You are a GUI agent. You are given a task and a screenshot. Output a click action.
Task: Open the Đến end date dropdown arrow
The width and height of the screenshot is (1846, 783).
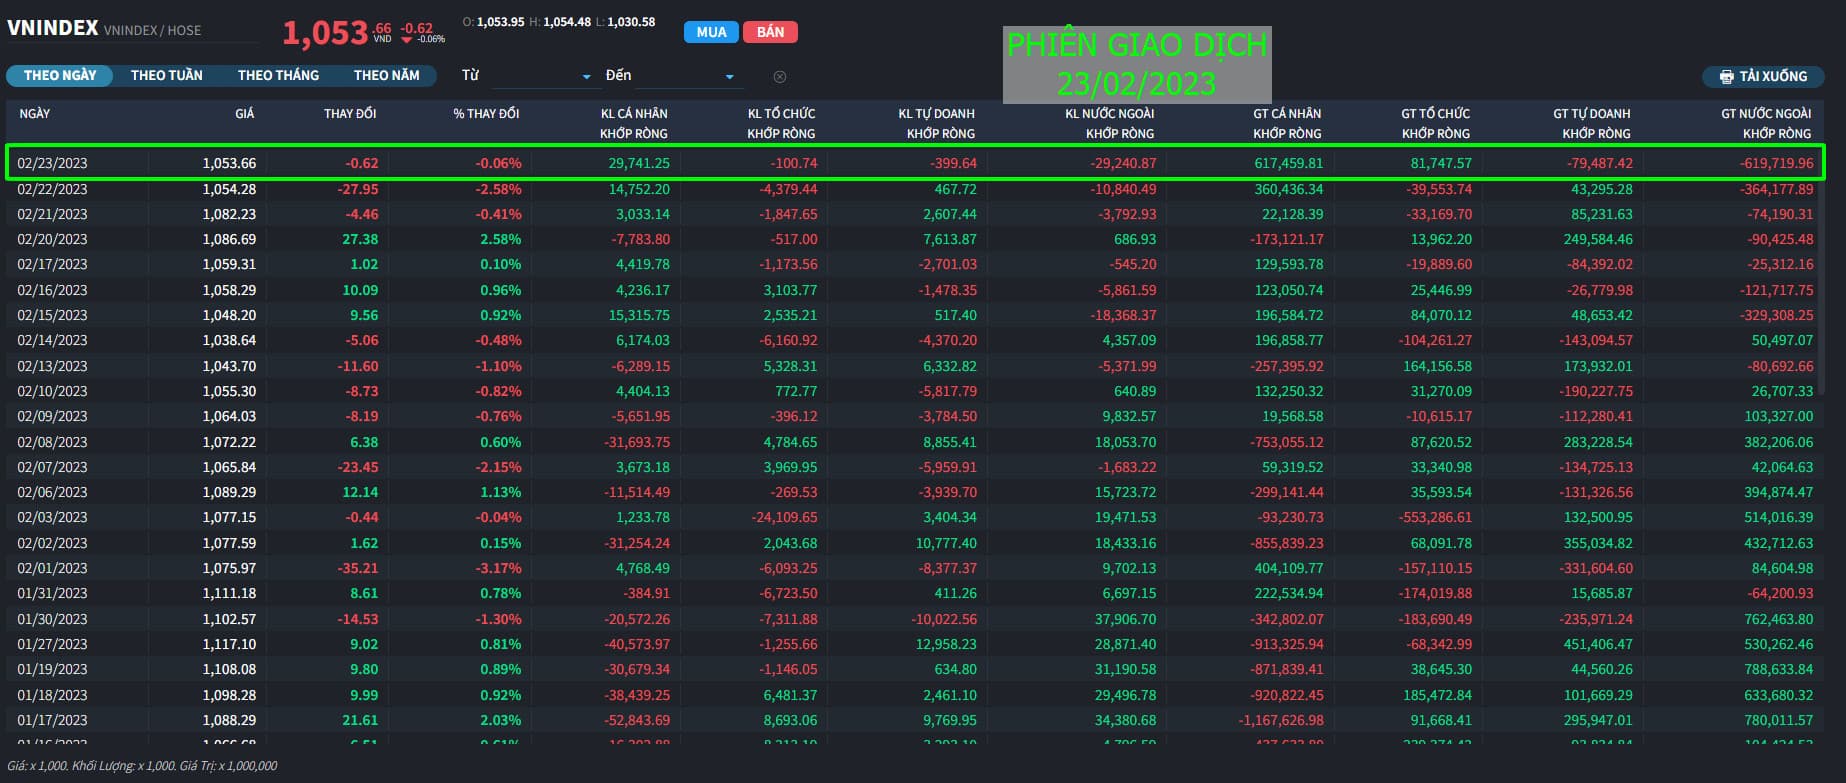click(x=729, y=77)
